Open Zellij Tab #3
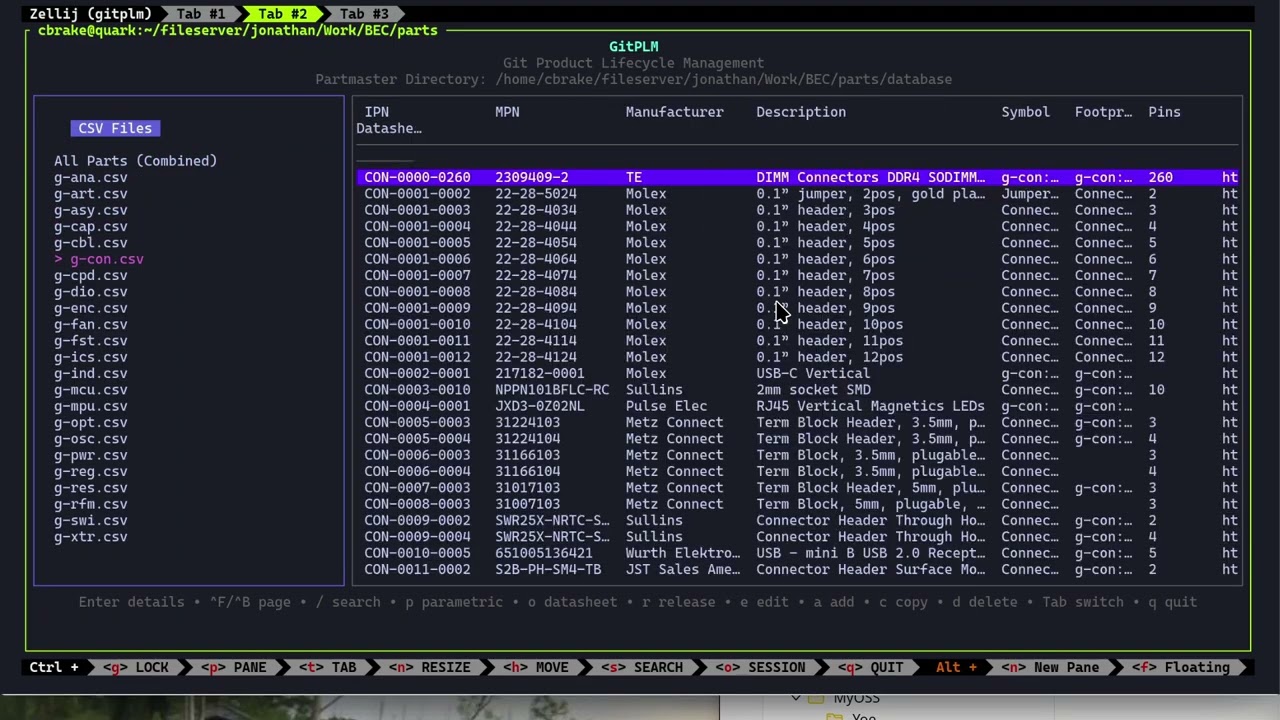The width and height of the screenshot is (1280, 720). point(364,14)
